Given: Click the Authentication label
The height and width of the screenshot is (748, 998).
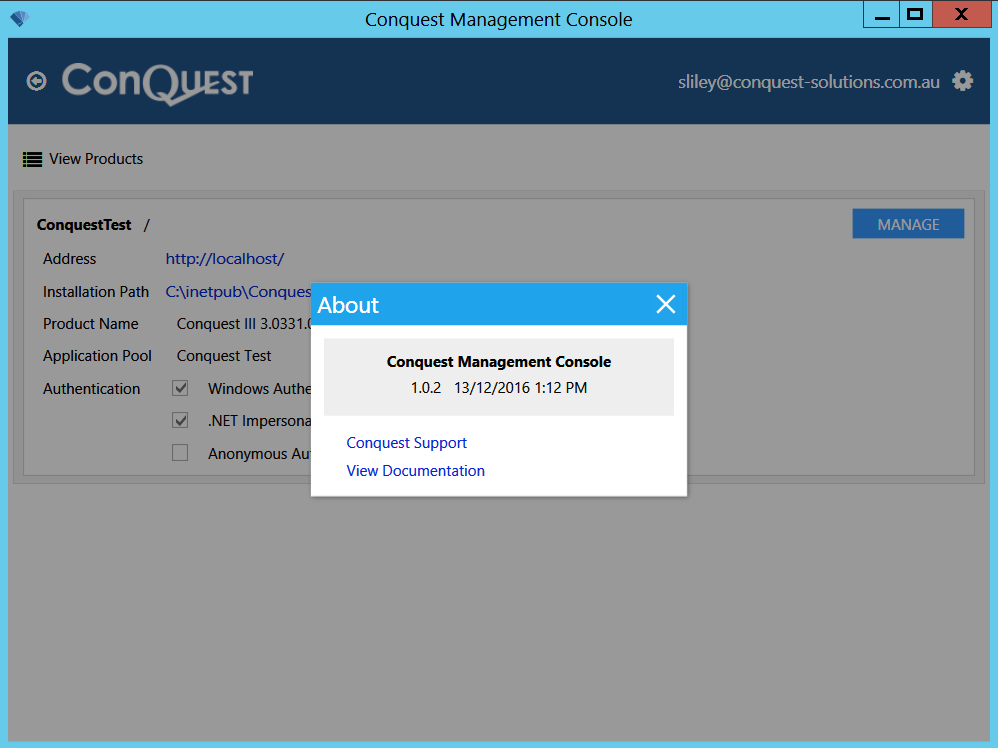Looking at the screenshot, I should coord(92,388).
